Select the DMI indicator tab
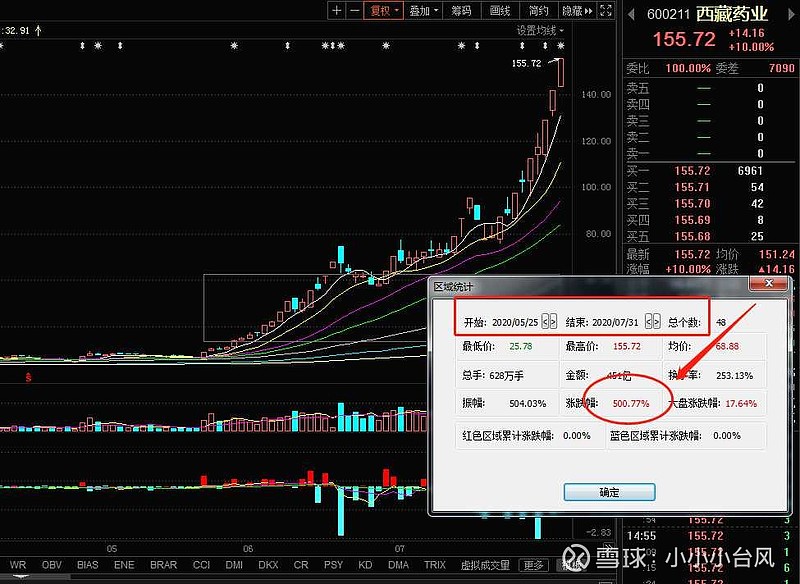The width and height of the screenshot is (800, 584). (x=234, y=565)
